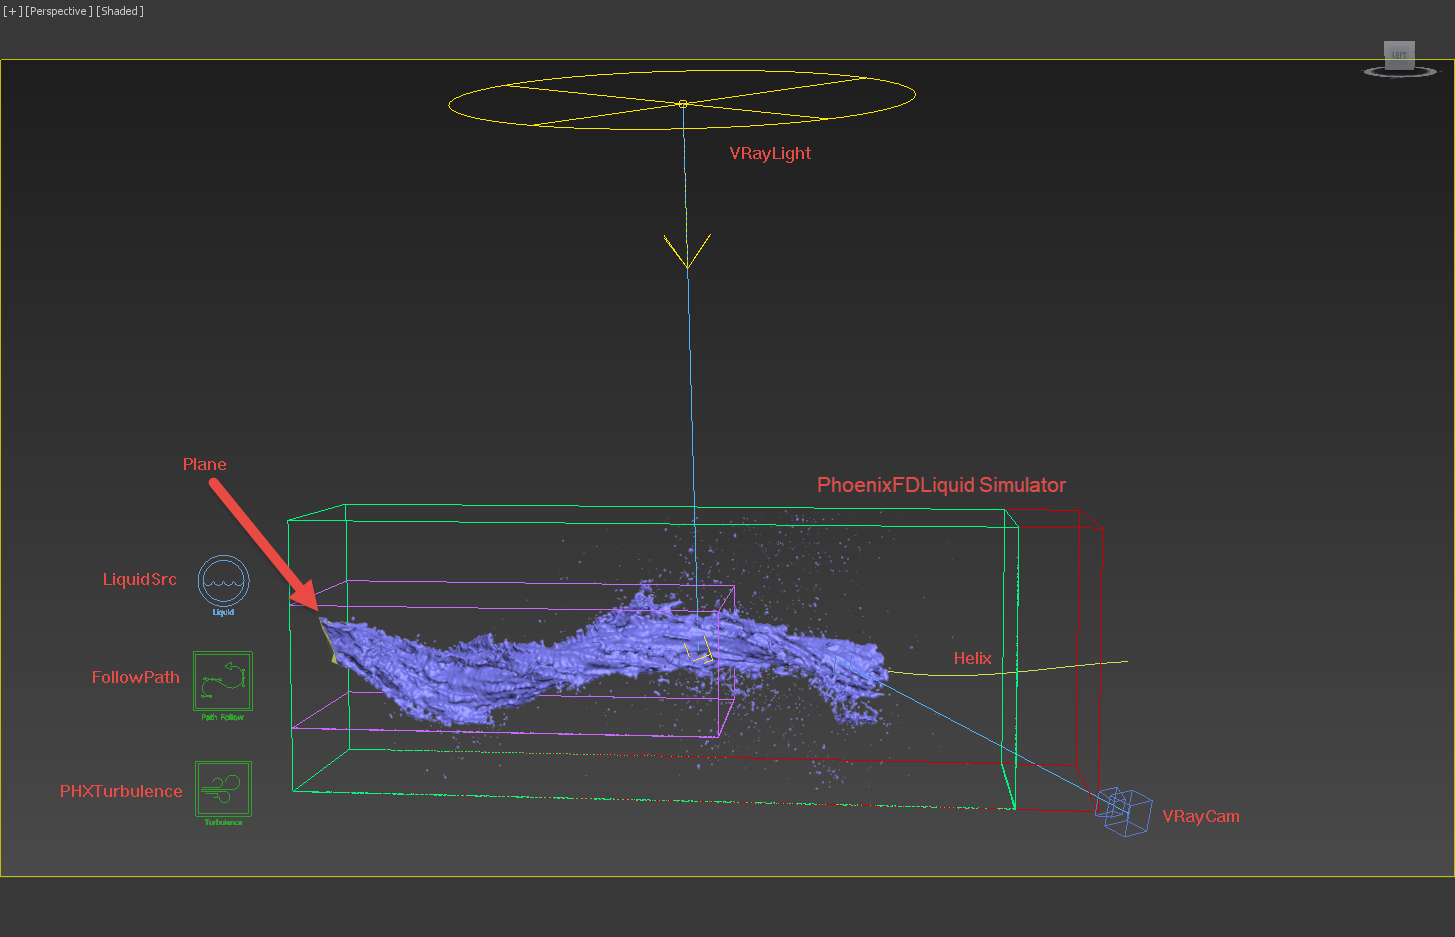Open the general viewport menu via [+]

[11, 11]
